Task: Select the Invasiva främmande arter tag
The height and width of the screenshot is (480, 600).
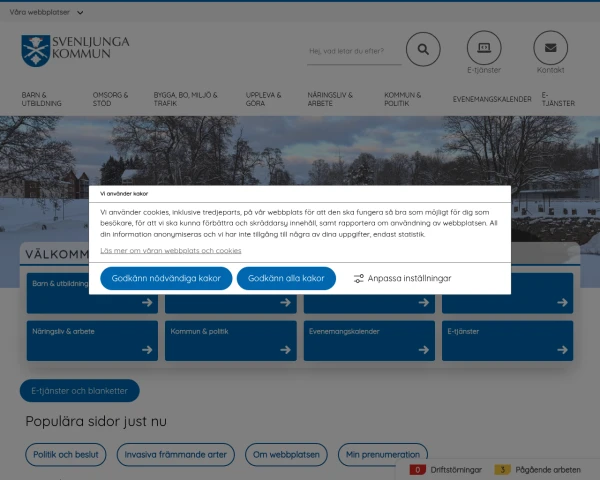Action: coord(176,454)
